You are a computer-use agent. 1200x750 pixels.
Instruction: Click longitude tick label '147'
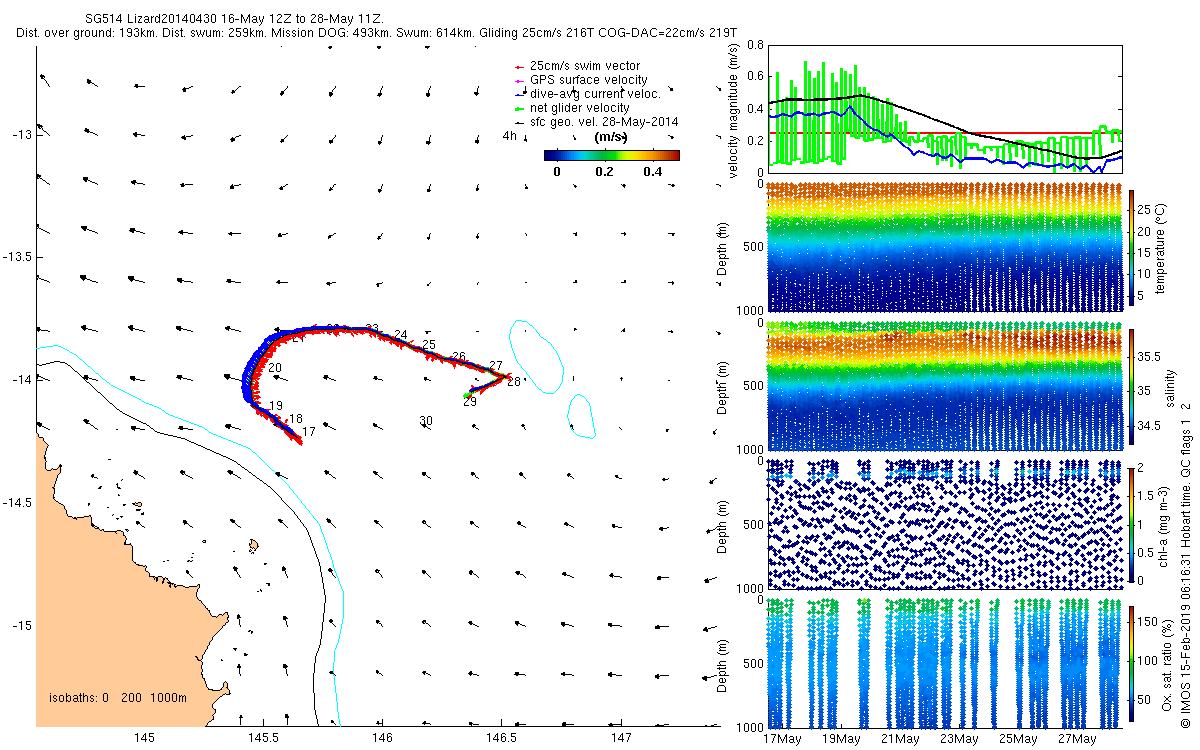click(x=621, y=738)
